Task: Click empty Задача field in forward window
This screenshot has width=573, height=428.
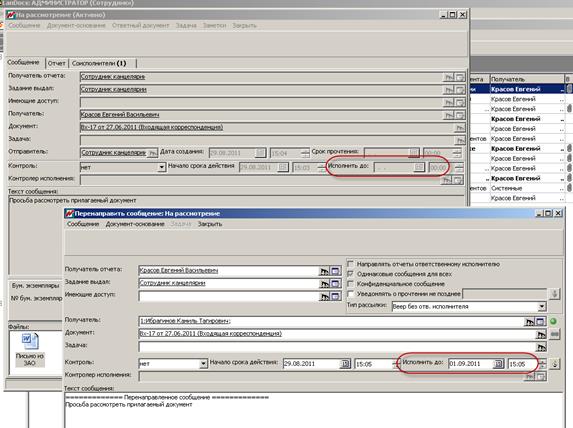Action: tap(337, 347)
